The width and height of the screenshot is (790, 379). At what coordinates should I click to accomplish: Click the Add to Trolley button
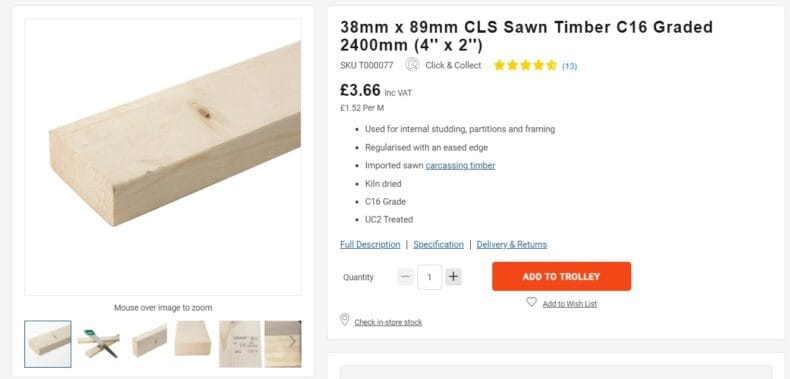click(x=561, y=276)
